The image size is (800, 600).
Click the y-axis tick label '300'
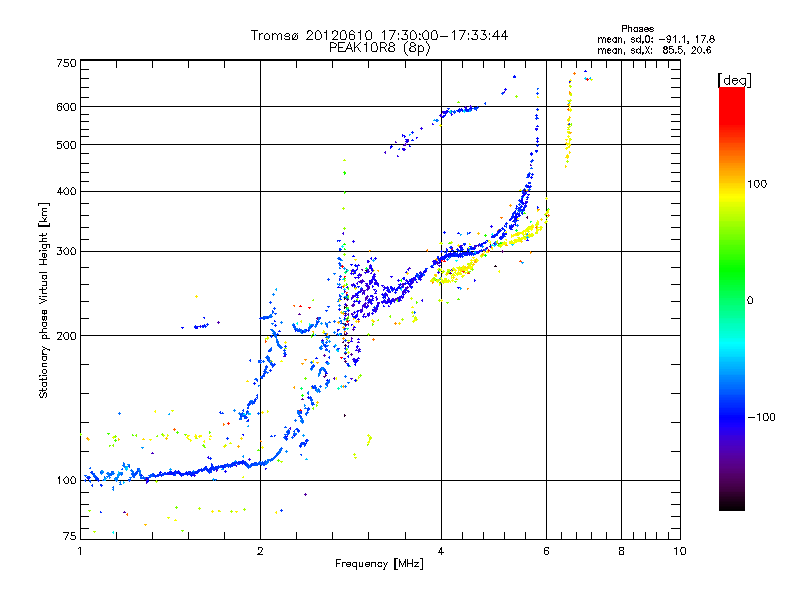point(66,252)
